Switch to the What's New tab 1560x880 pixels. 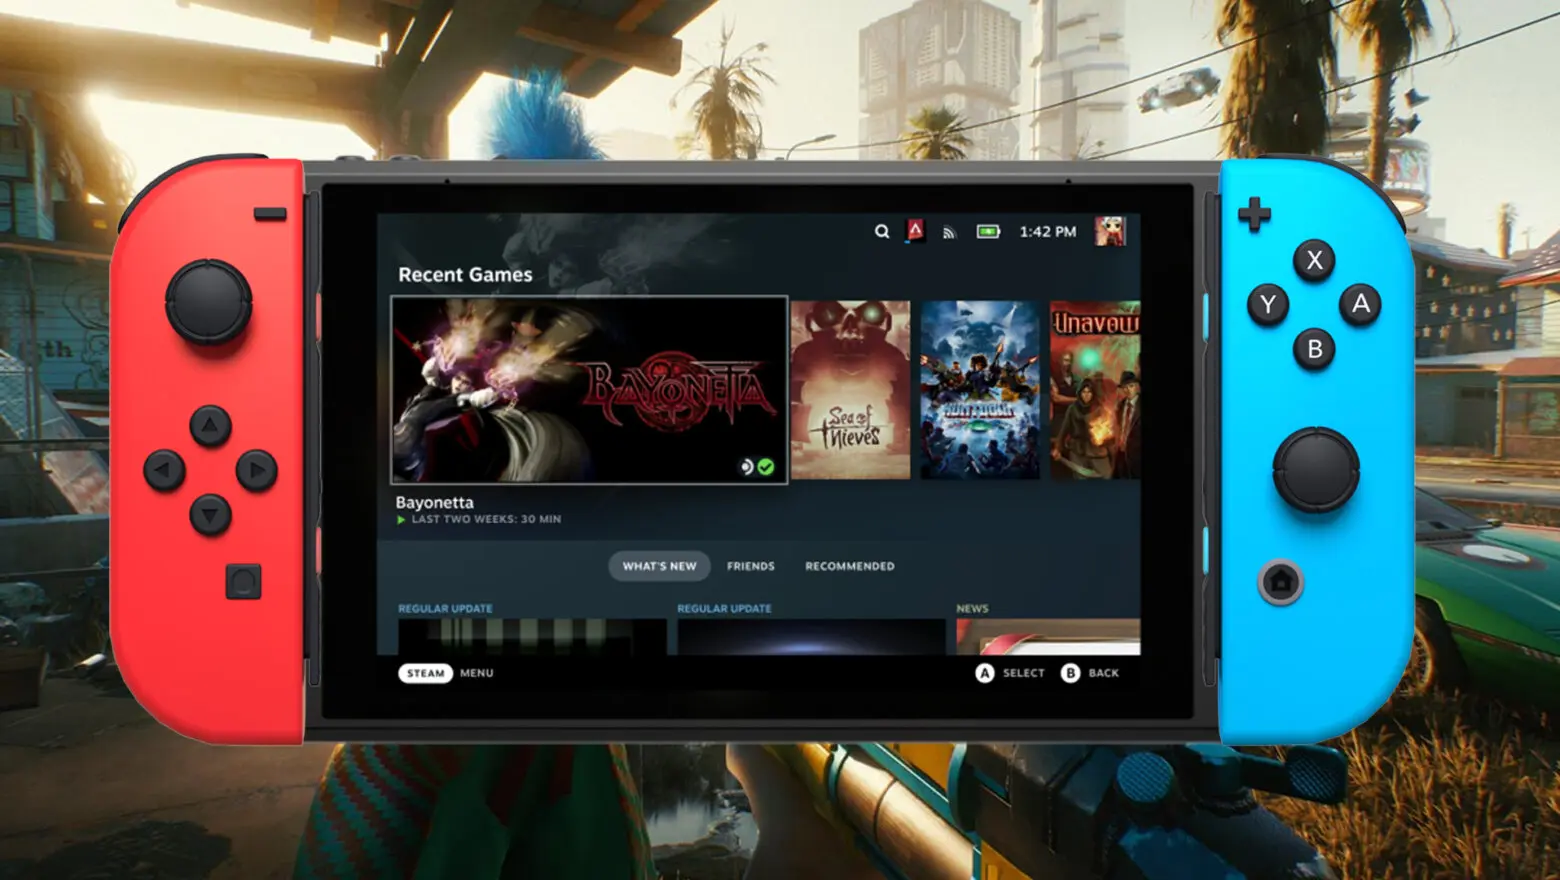659,566
